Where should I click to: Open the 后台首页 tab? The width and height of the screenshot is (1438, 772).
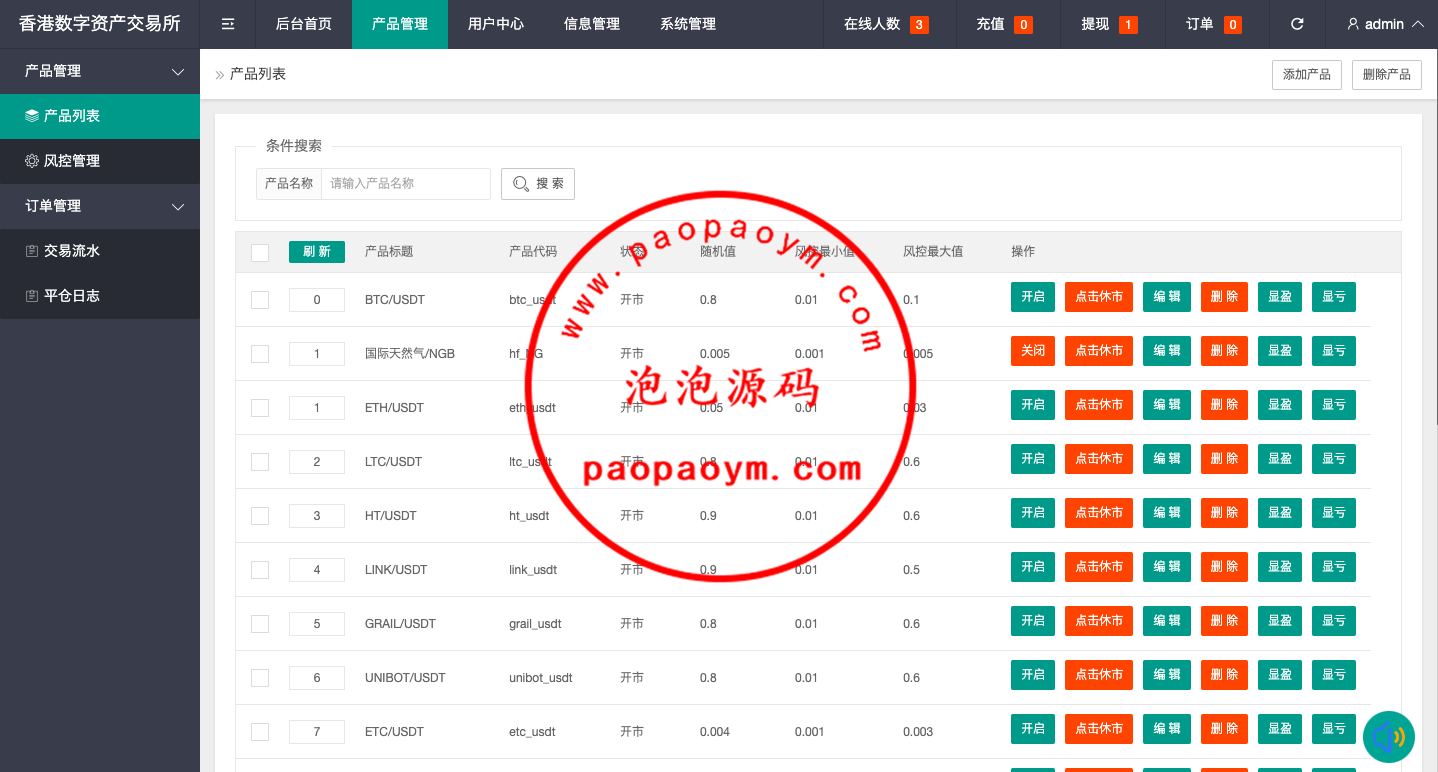click(304, 24)
